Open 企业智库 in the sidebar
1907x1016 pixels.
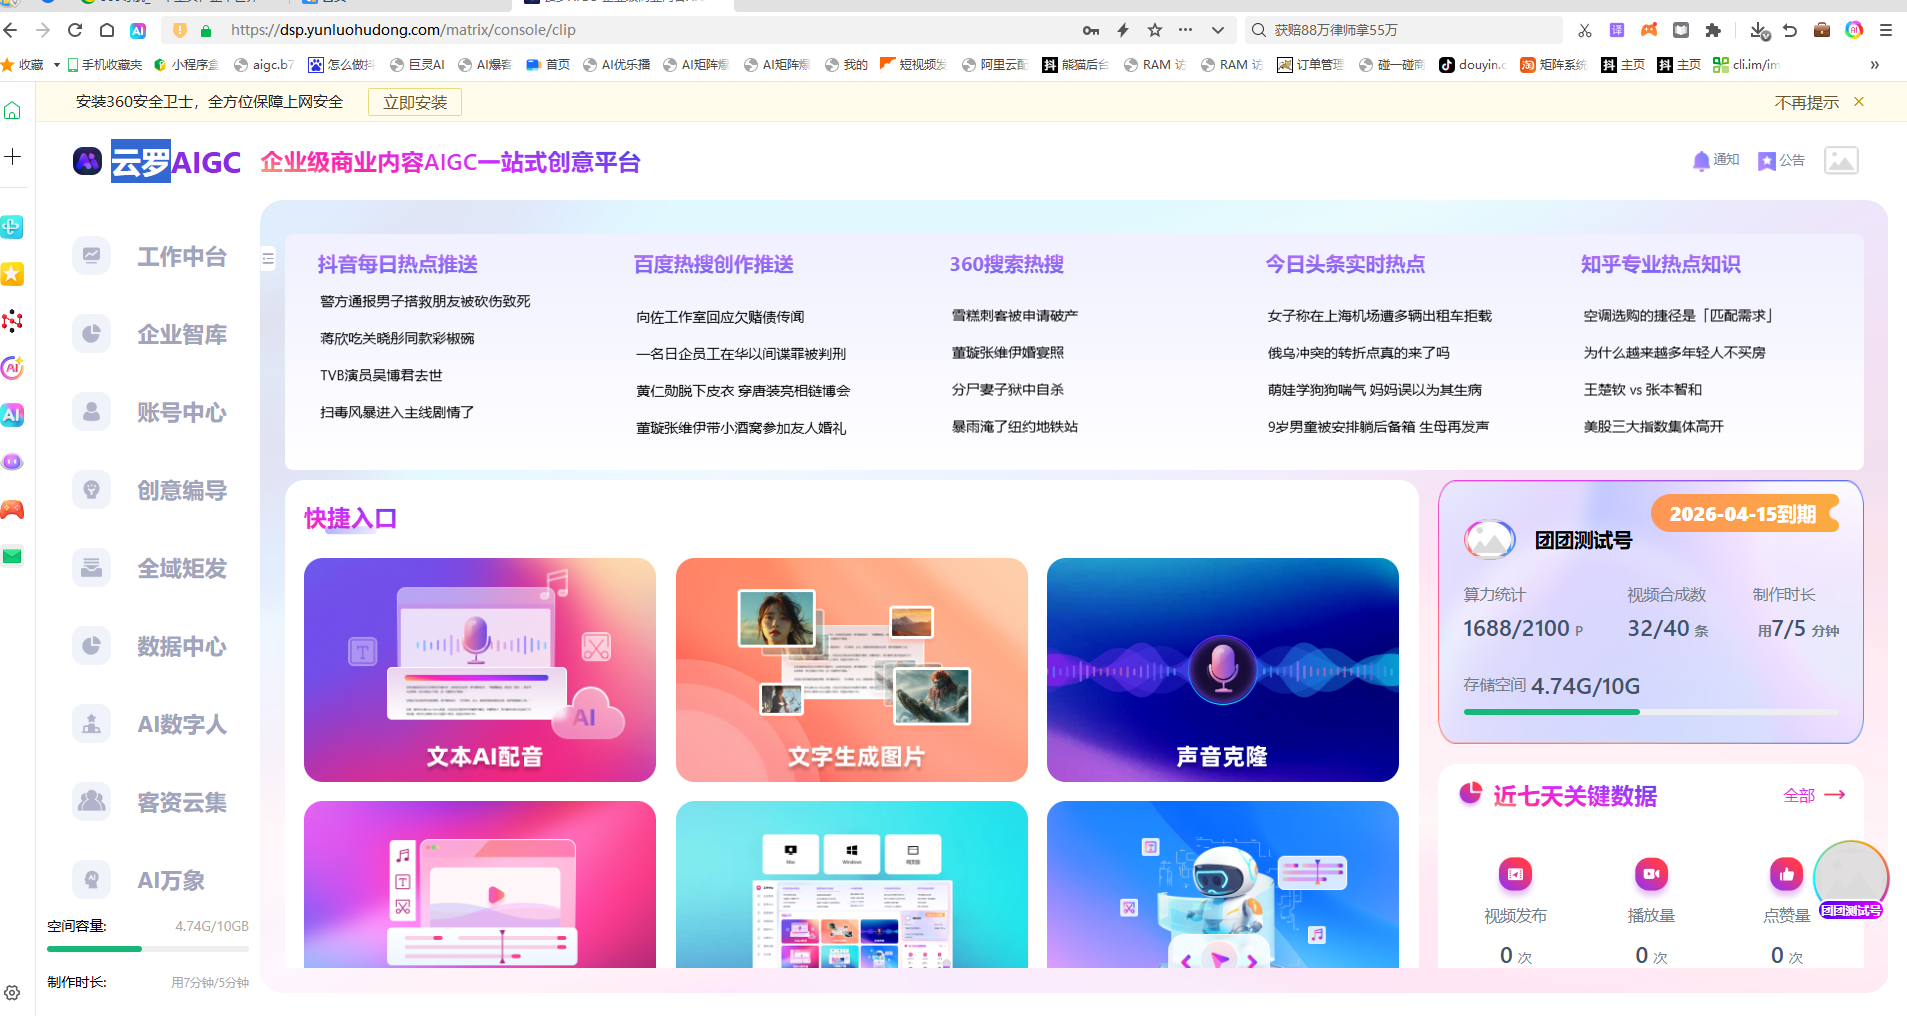(92, 334)
